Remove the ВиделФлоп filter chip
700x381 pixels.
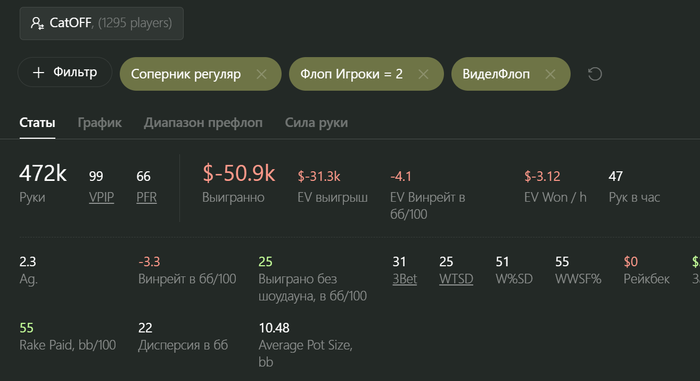coord(550,74)
